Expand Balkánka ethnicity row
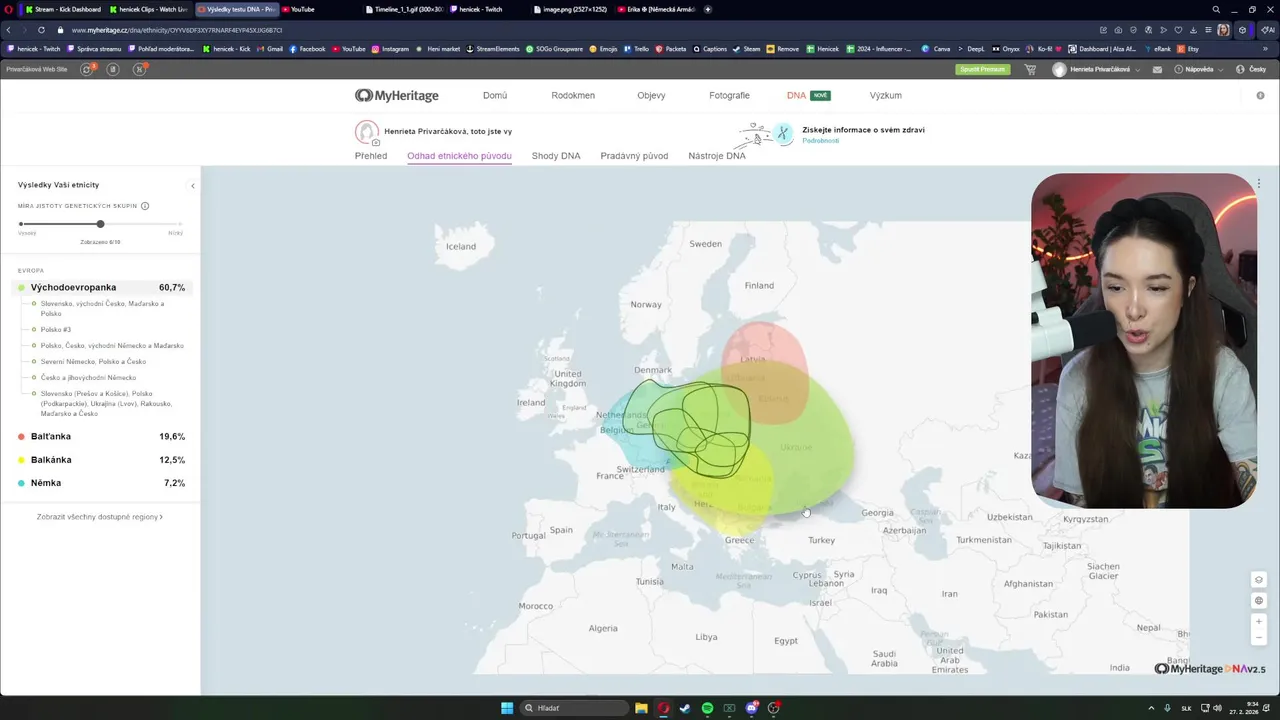 point(100,460)
